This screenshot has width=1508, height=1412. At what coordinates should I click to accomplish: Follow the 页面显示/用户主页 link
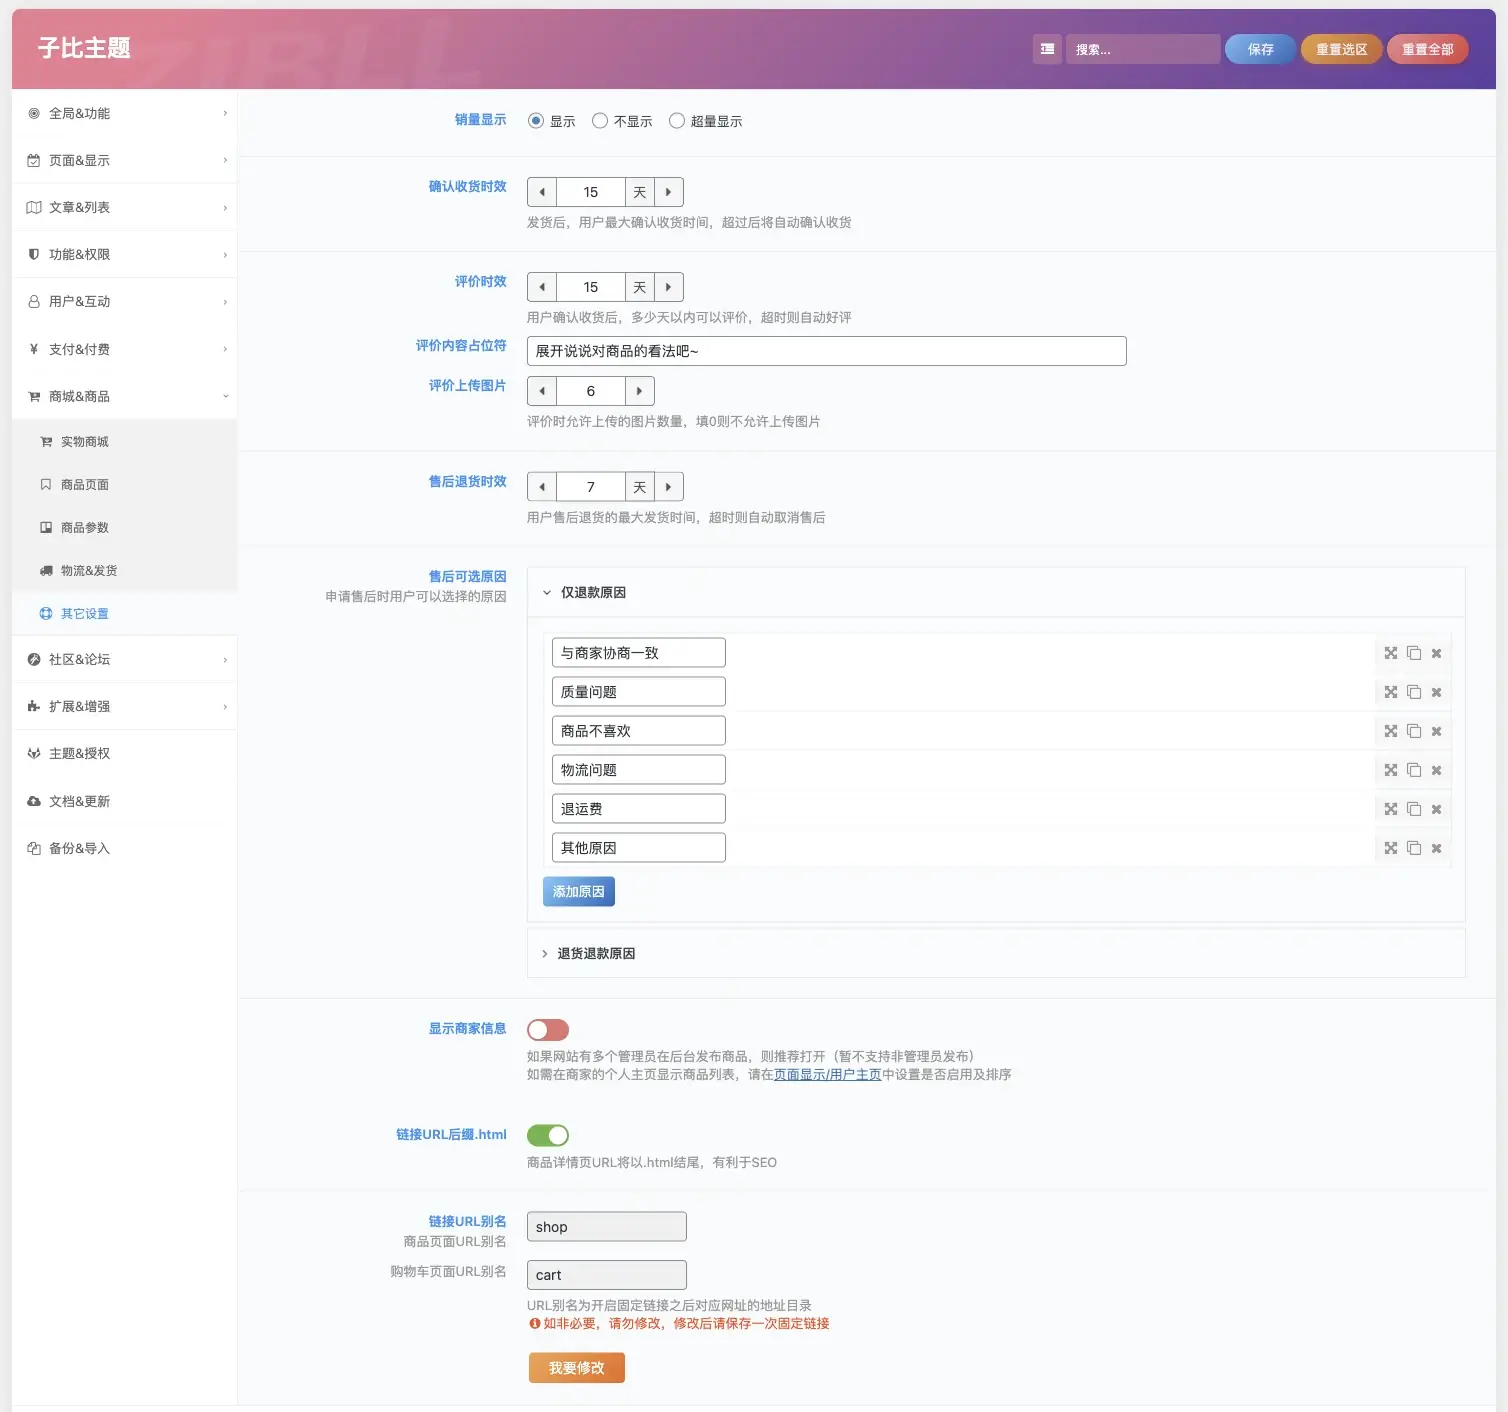pos(827,1075)
